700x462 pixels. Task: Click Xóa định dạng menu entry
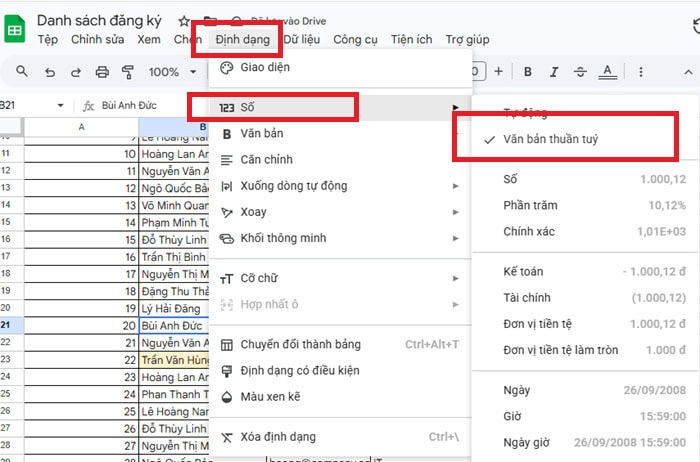click(x=275, y=437)
